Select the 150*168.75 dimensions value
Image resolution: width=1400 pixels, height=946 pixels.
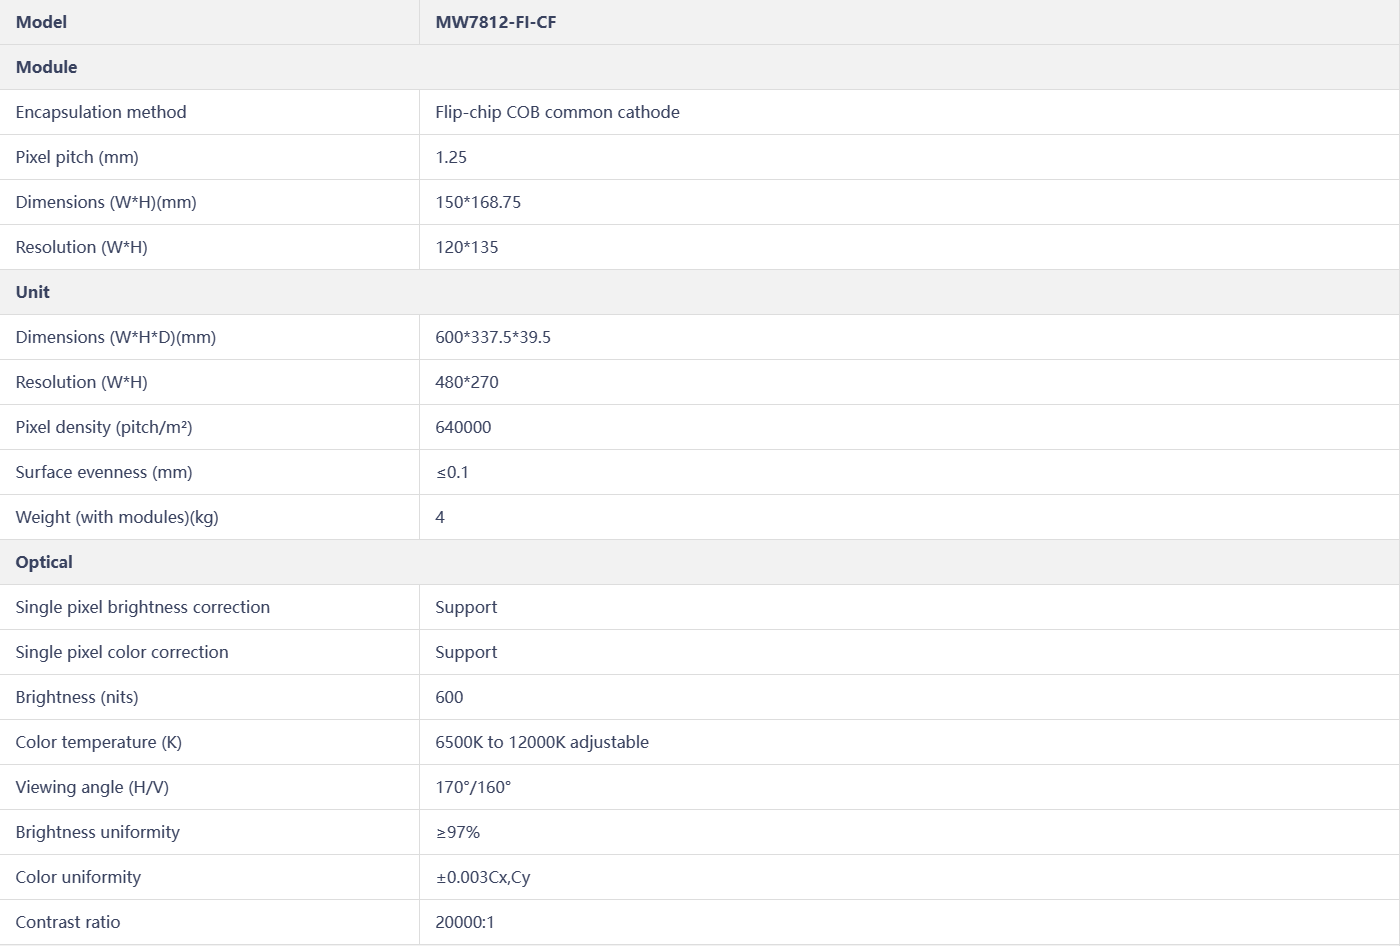click(x=478, y=202)
